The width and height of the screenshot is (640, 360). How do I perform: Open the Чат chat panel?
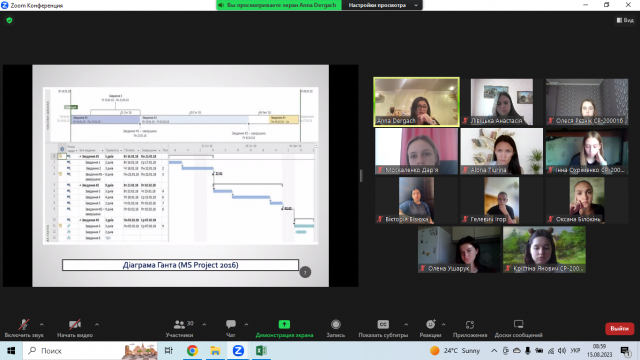click(231, 328)
